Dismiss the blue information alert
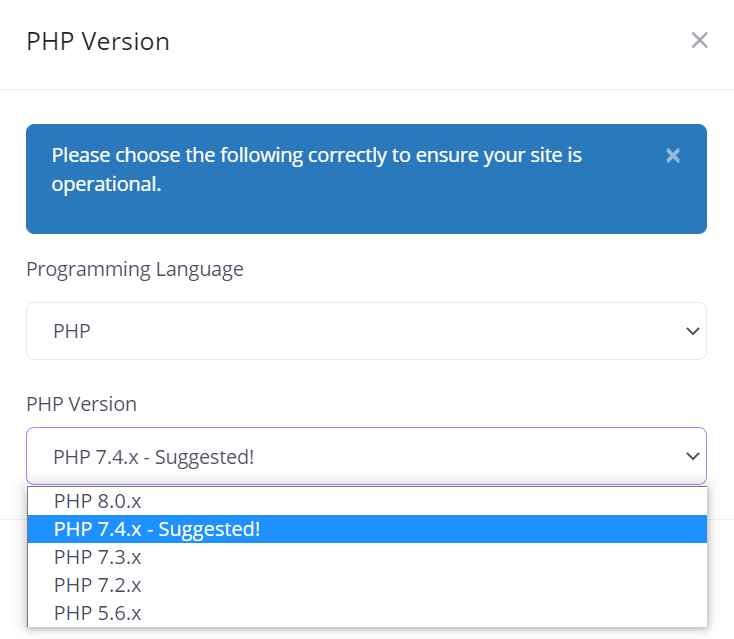 click(673, 155)
